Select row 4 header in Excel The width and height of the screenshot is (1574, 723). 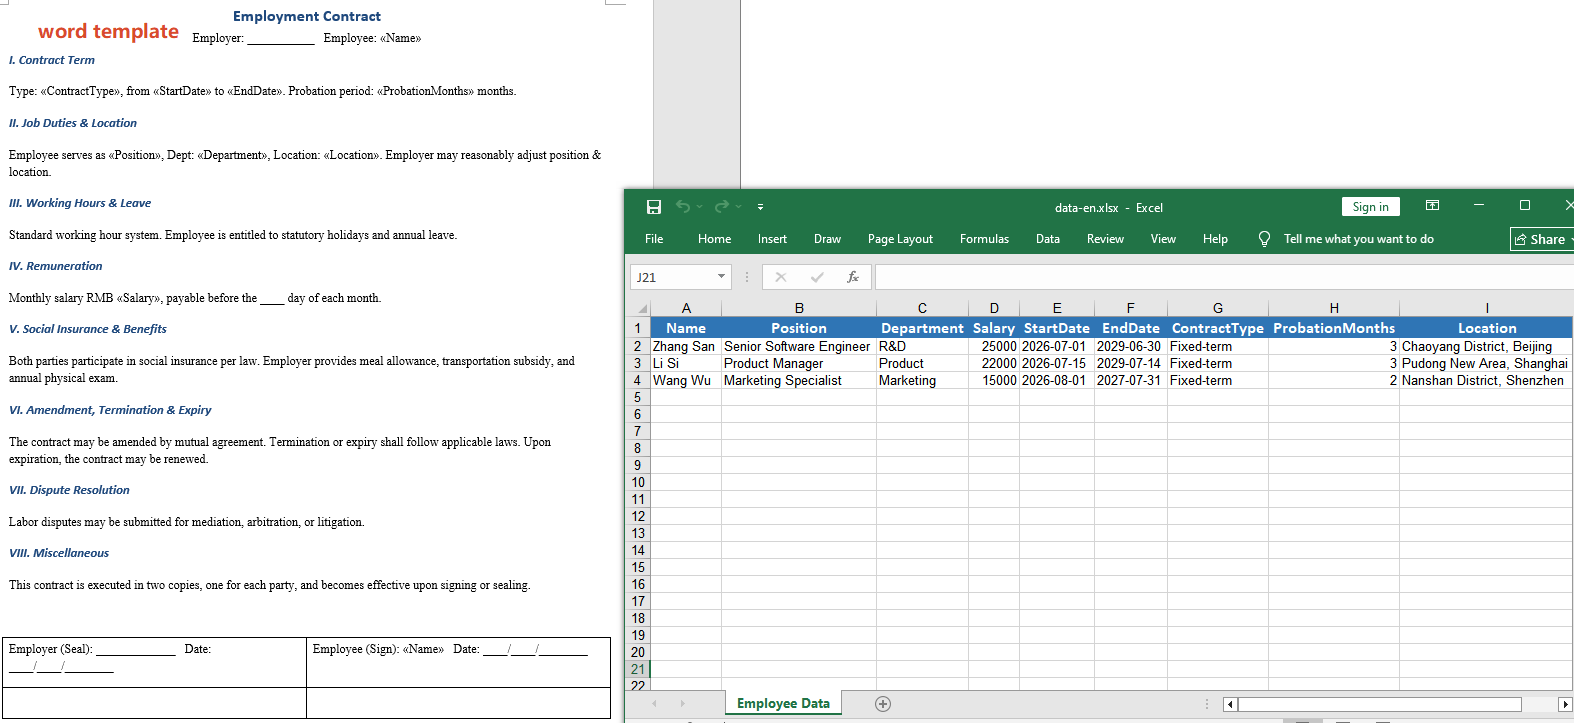[x=638, y=380]
